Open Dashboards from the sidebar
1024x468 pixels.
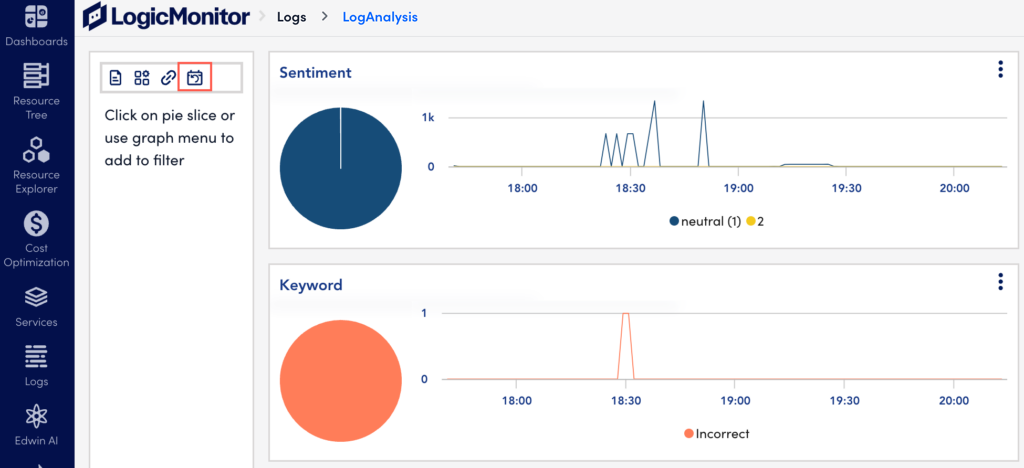coord(36,24)
